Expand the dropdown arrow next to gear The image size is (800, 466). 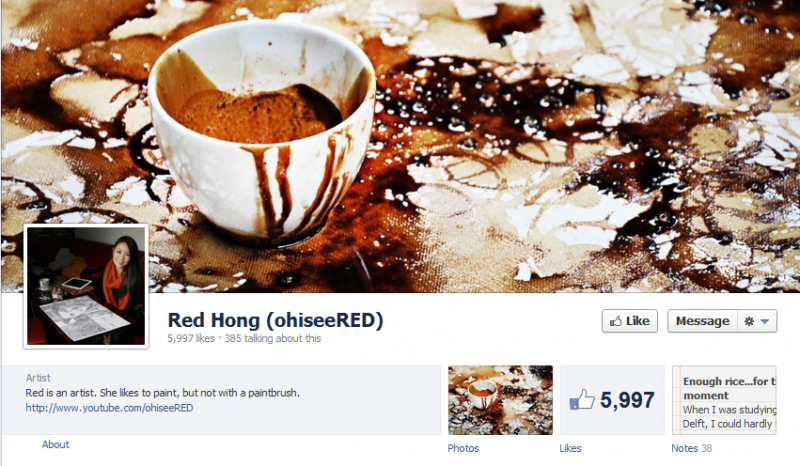pos(764,322)
